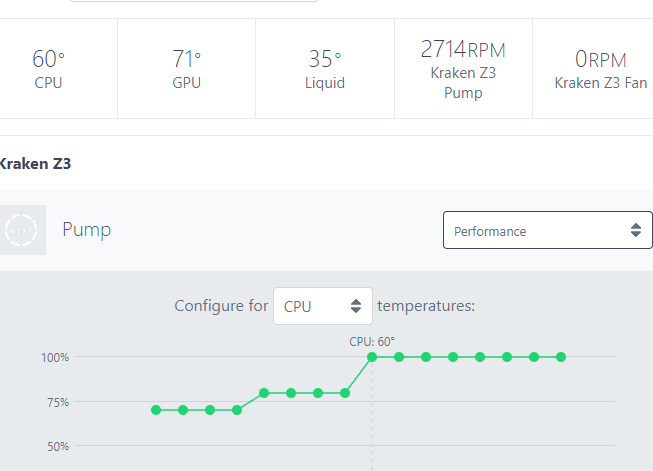Click the Kraken Z3 section heading
Screen dimensions: 653x471
click(x=35, y=164)
